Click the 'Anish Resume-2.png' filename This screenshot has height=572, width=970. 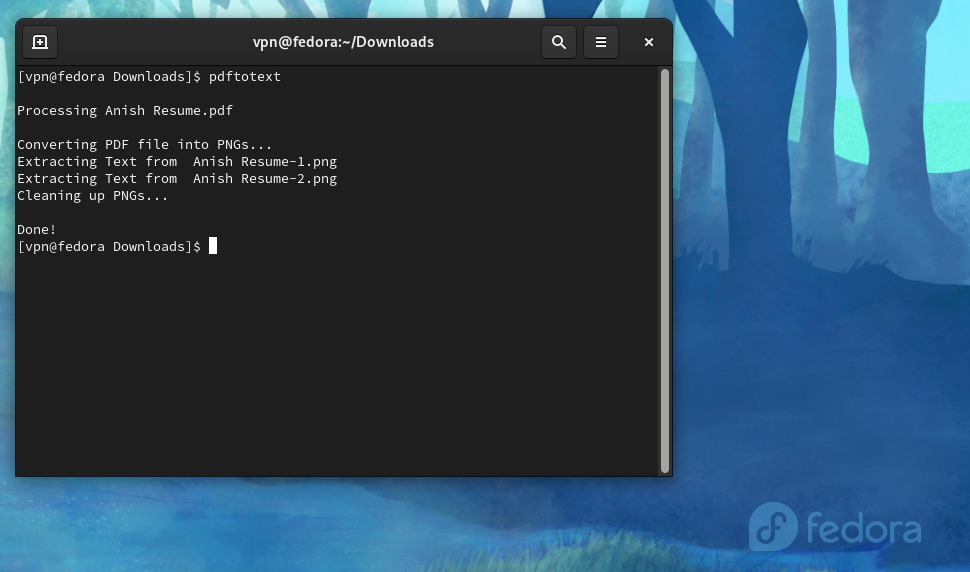tap(265, 179)
